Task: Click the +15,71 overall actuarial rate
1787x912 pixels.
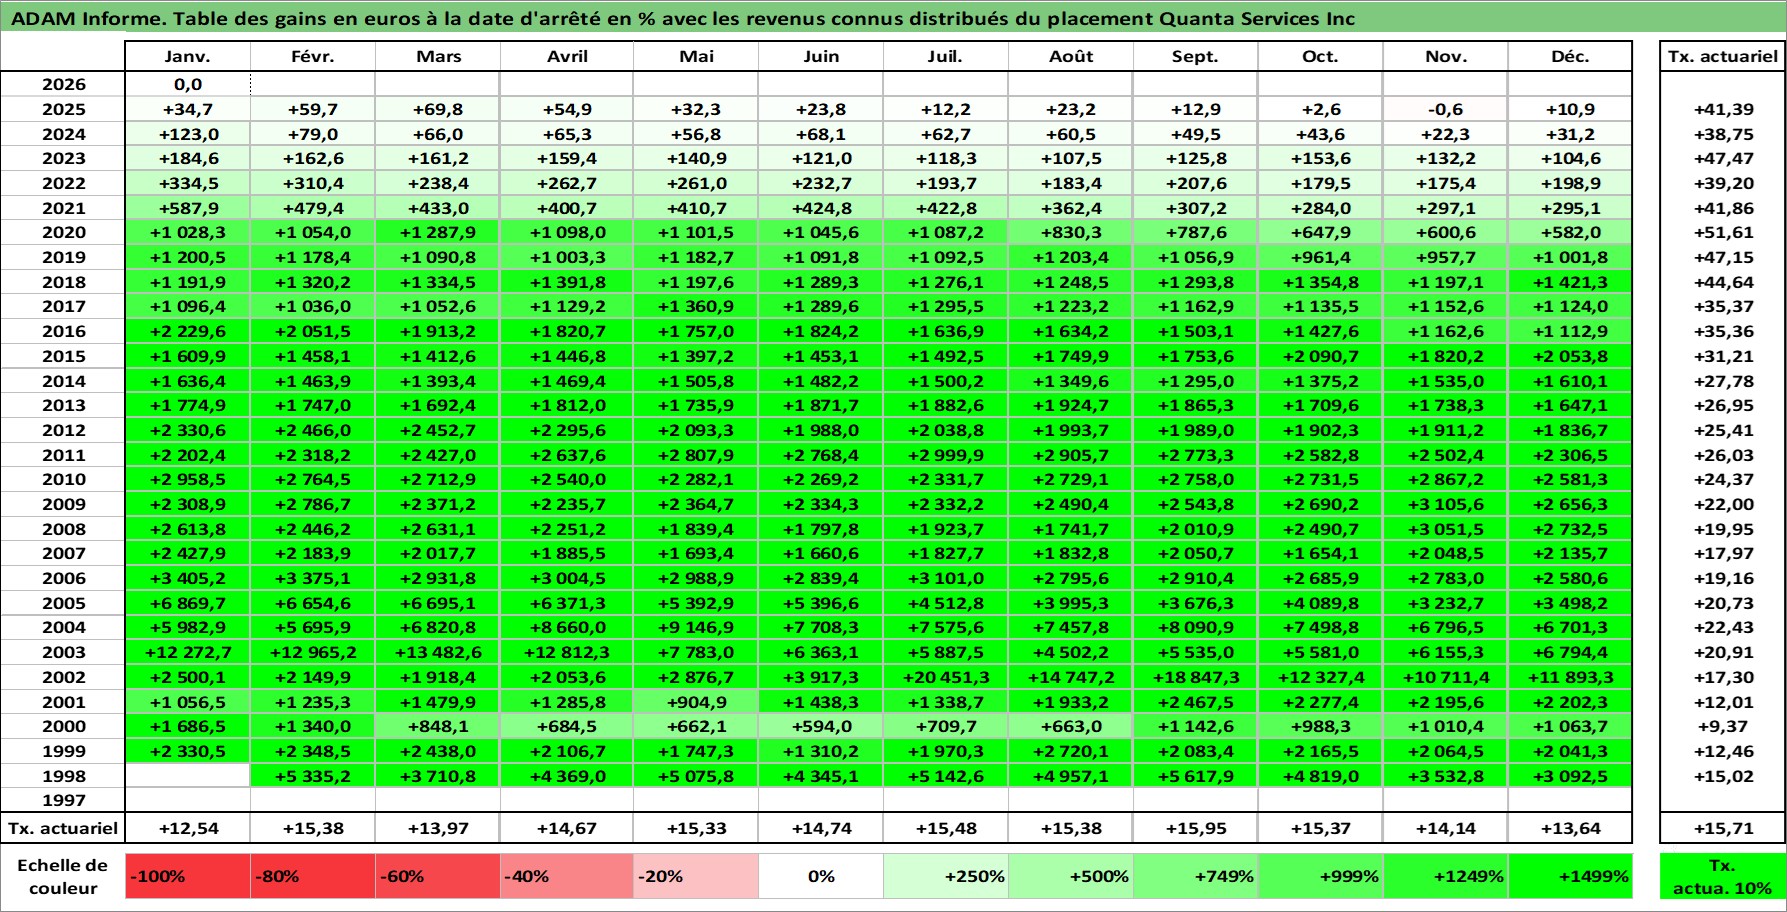Action: tap(1723, 828)
